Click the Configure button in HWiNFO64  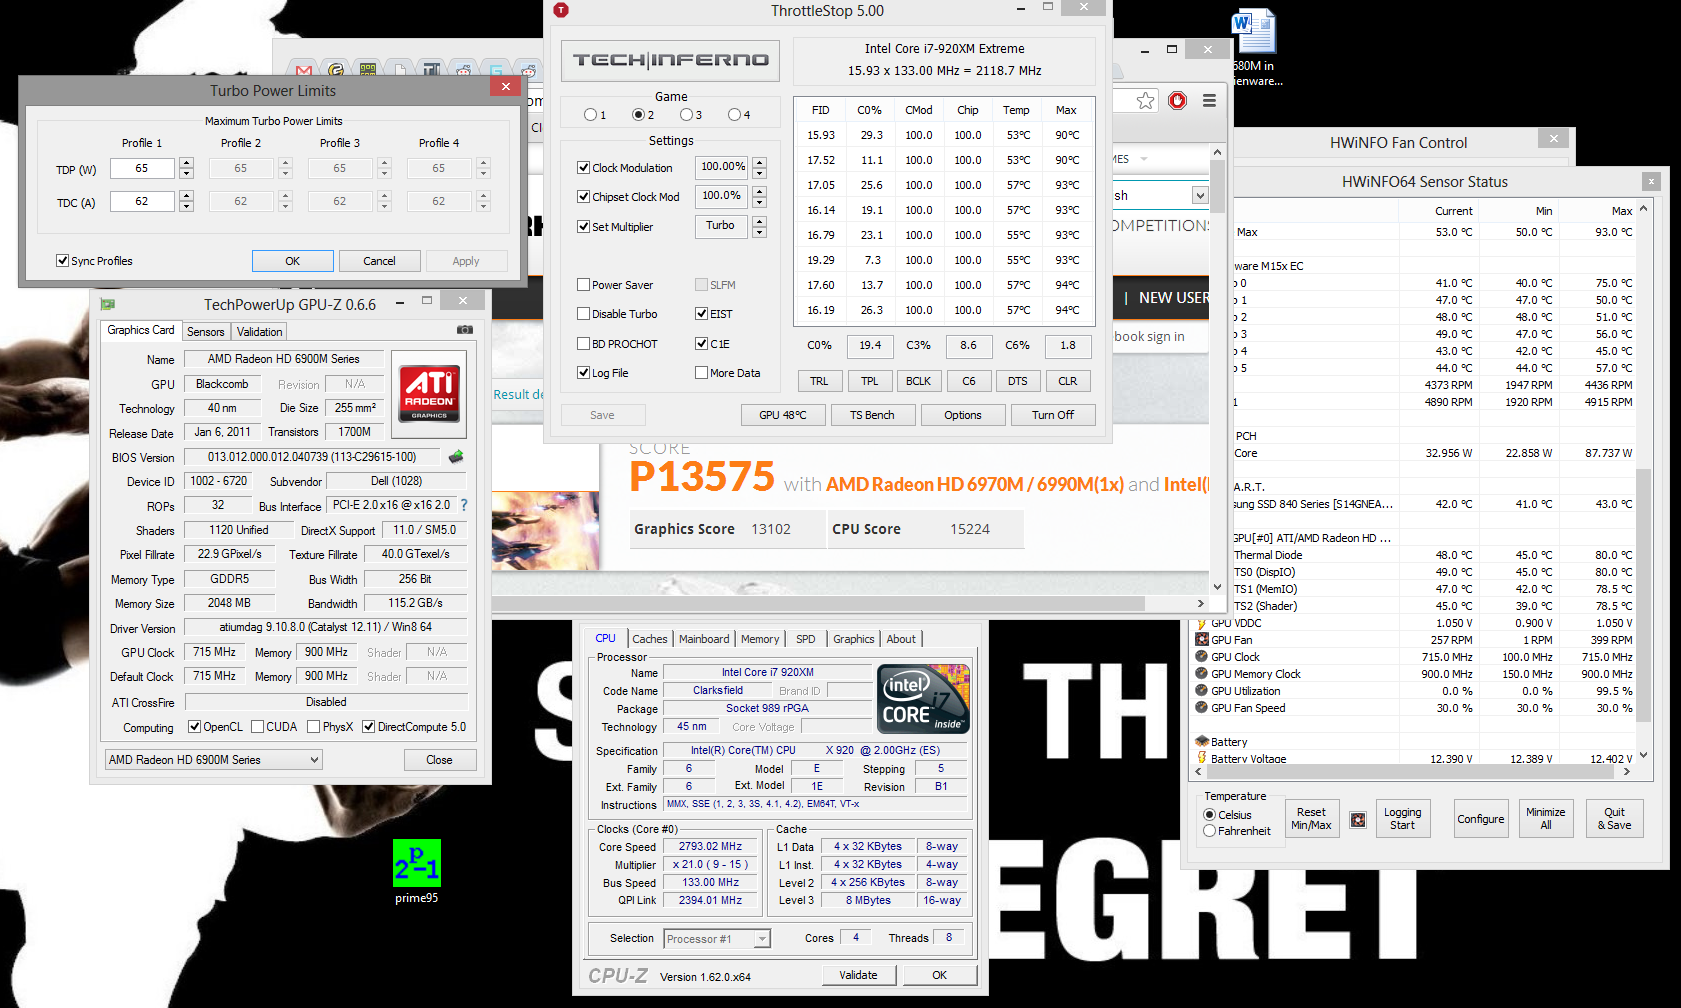(x=1481, y=819)
